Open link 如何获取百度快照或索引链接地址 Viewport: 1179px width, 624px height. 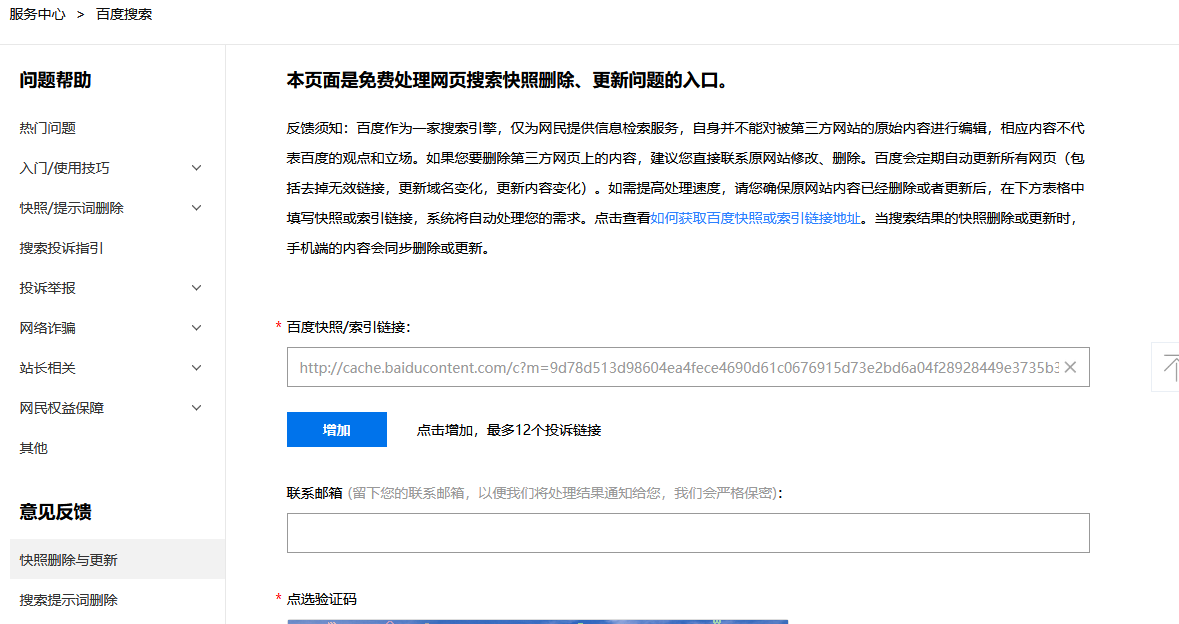755,218
